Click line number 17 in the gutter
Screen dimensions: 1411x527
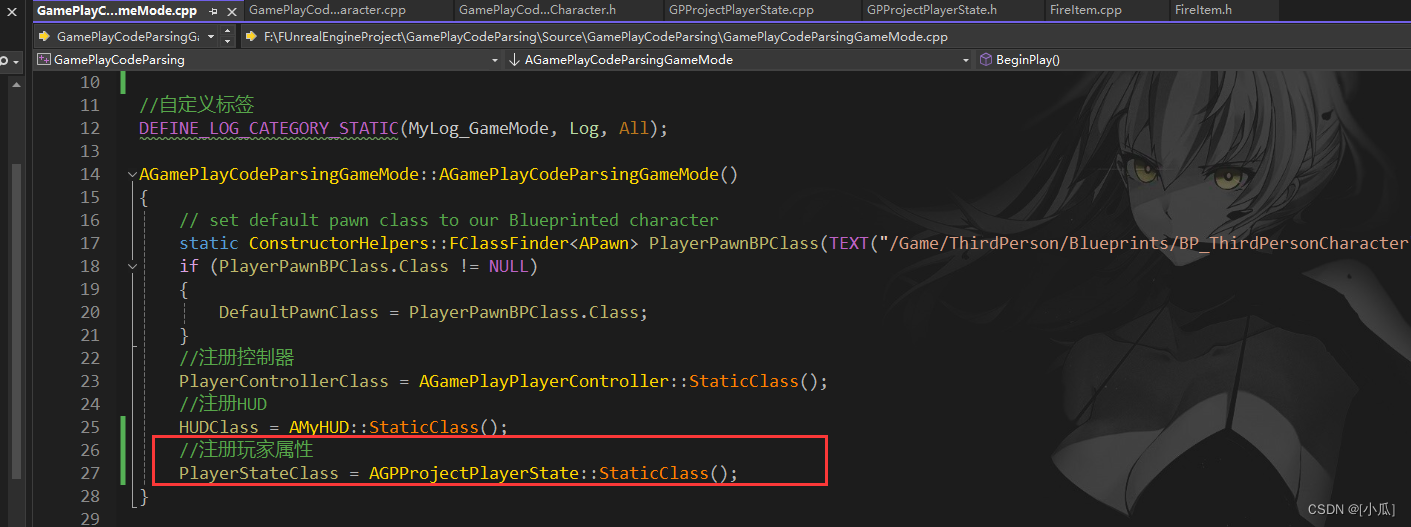90,243
